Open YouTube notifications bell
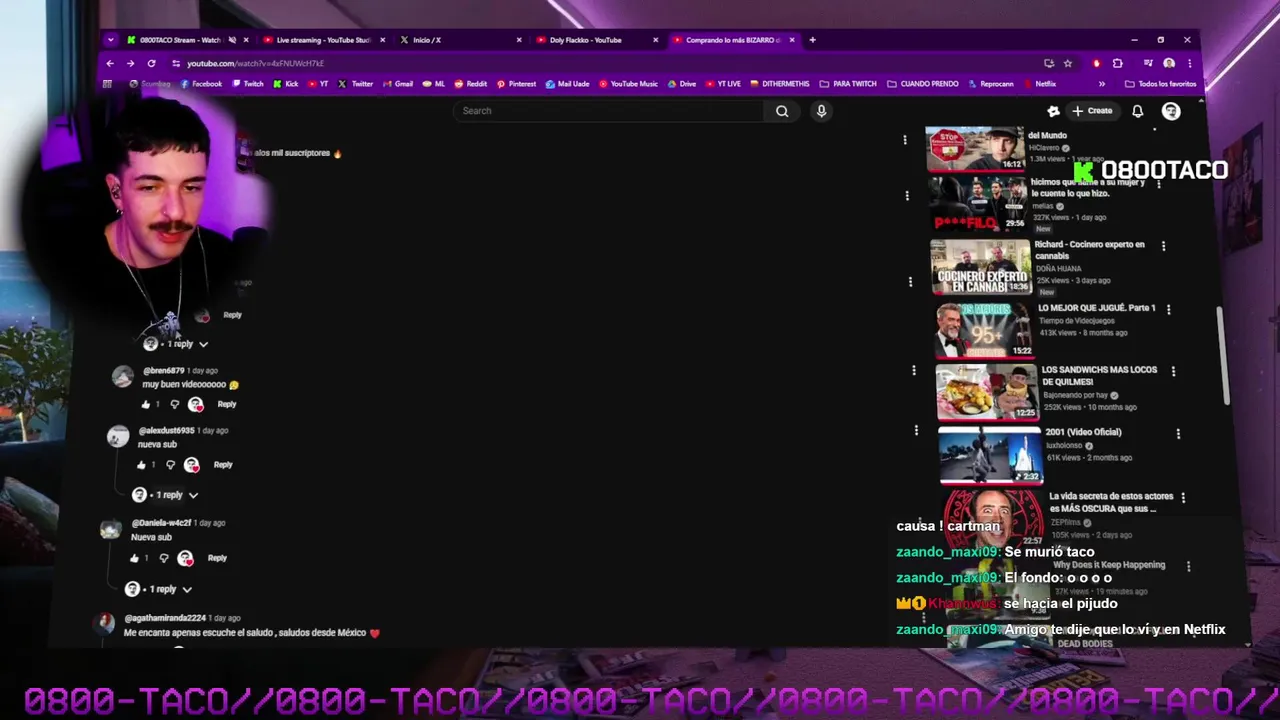Viewport: 1280px width, 720px height. coord(1137,111)
